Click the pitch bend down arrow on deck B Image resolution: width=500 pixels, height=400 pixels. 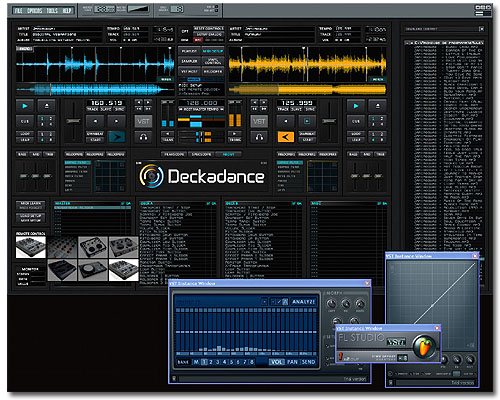(x=286, y=122)
